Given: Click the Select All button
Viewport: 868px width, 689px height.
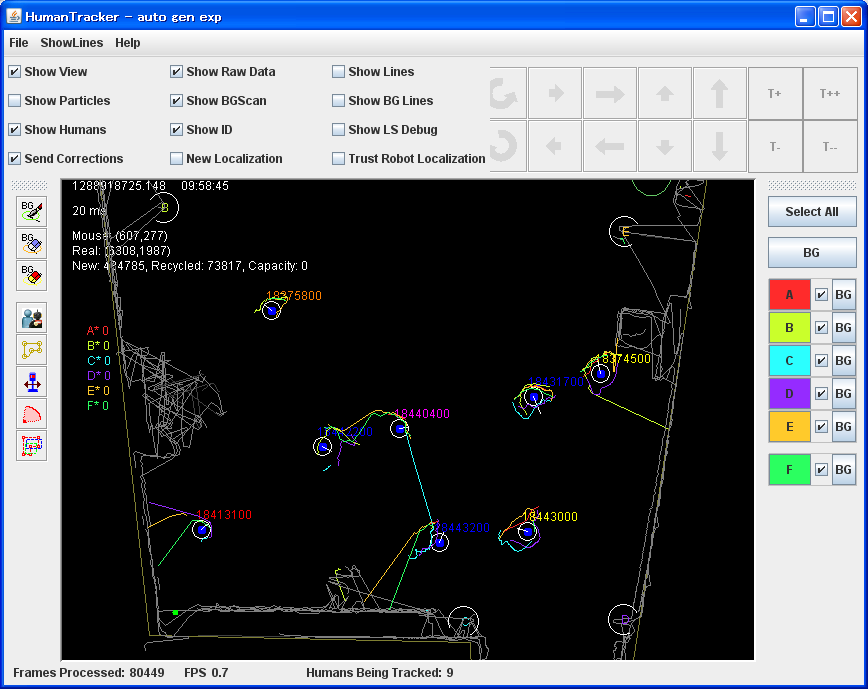Looking at the screenshot, I should (811, 212).
